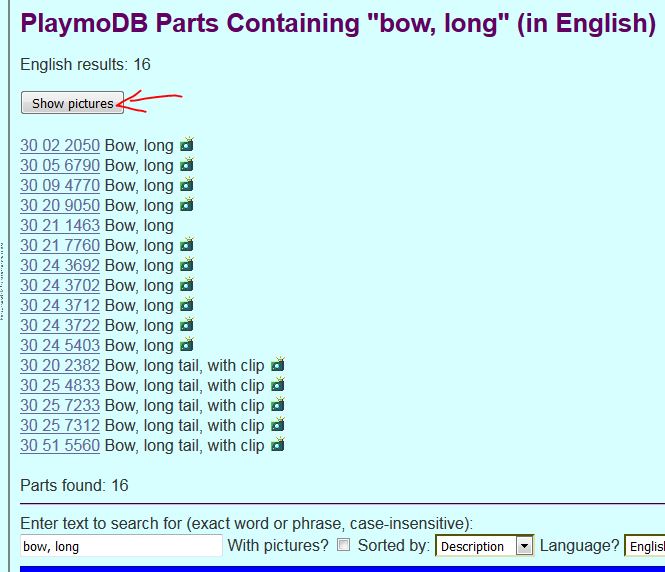Click camera icon beside part 30 02 2050
Viewport: 665px width, 572px height.
coord(186,145)
